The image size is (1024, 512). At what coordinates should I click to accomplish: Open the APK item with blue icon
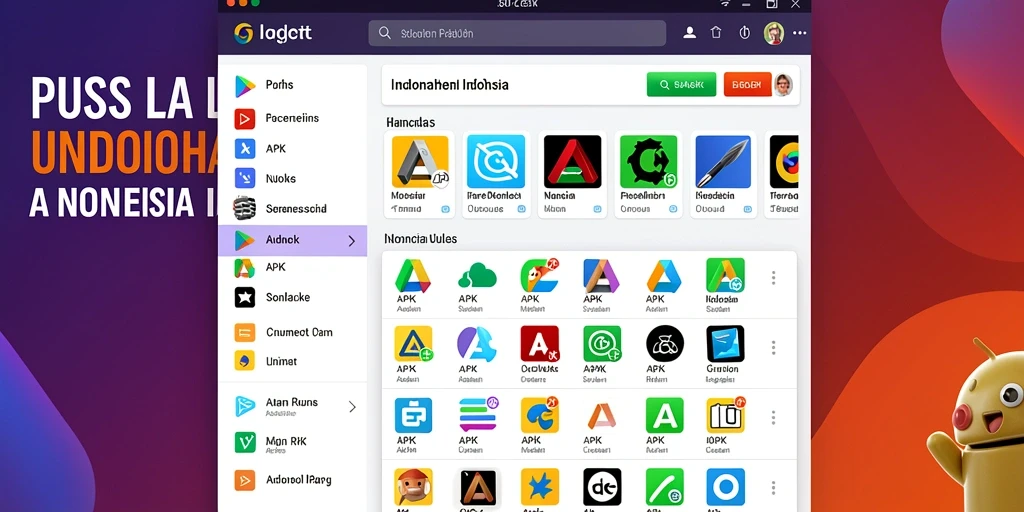(244, 148)
